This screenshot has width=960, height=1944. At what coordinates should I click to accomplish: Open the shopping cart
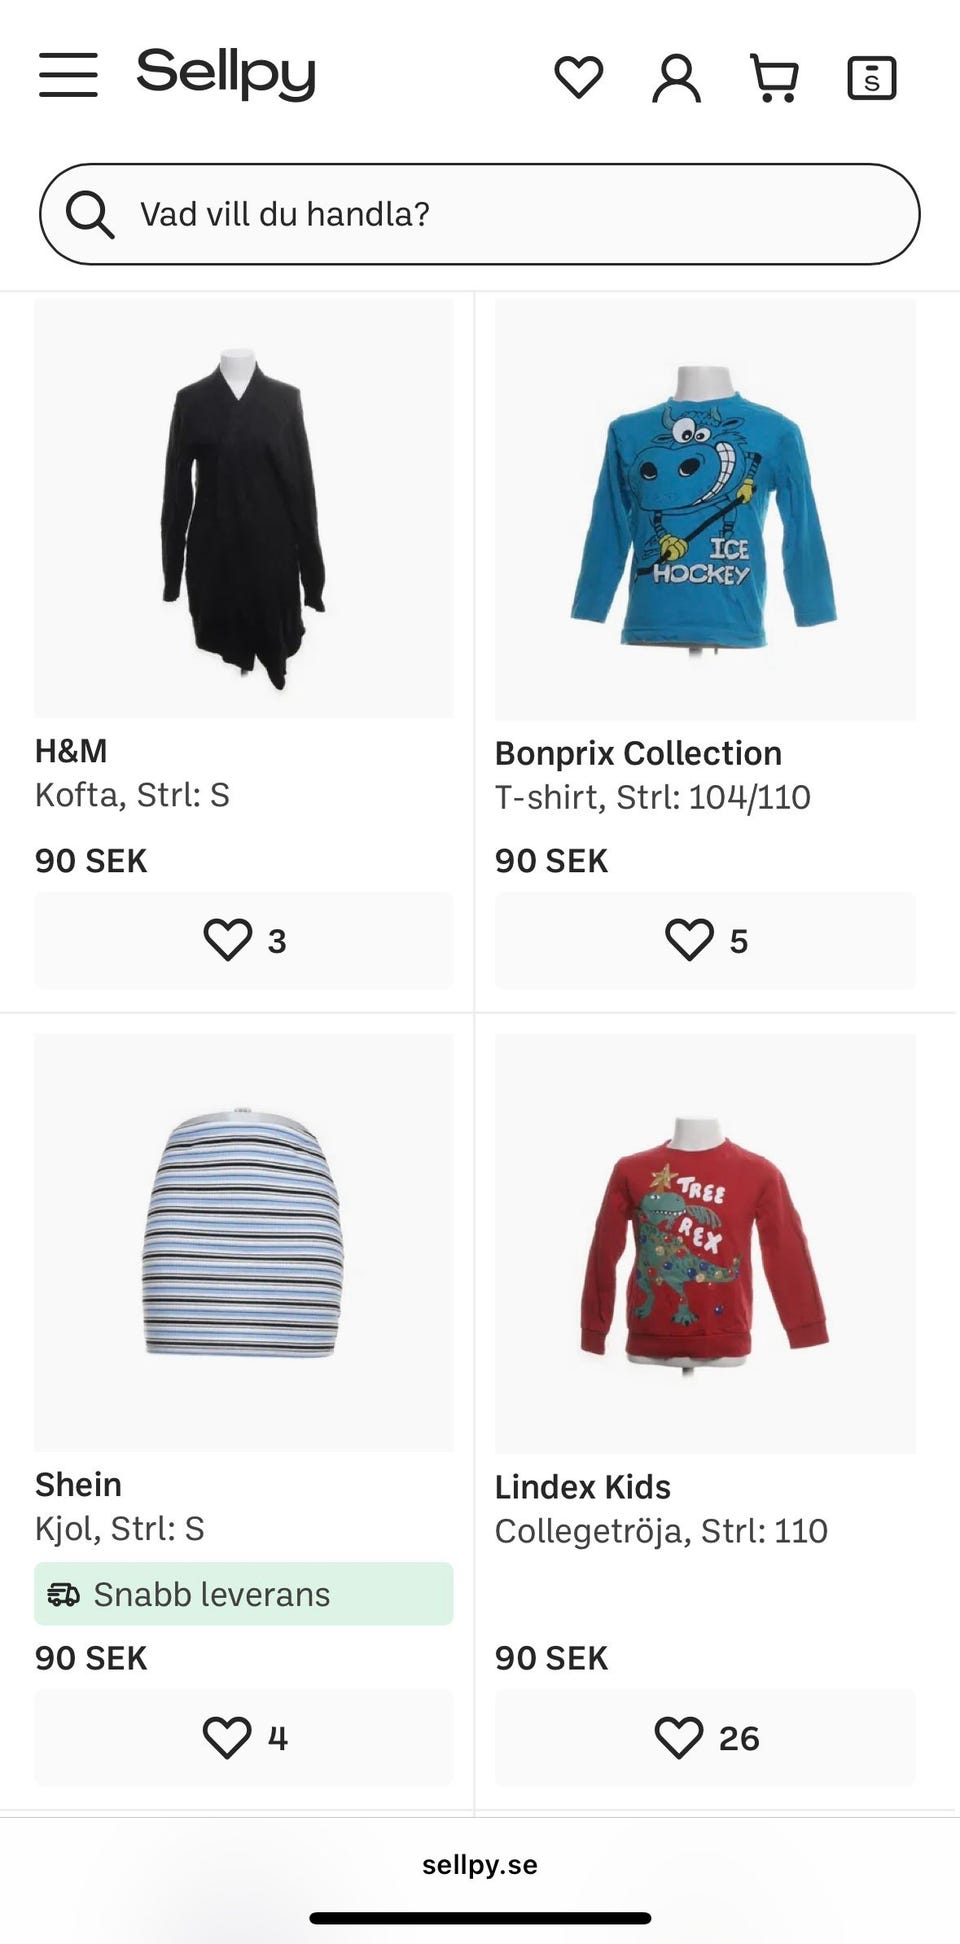[774, 77]
